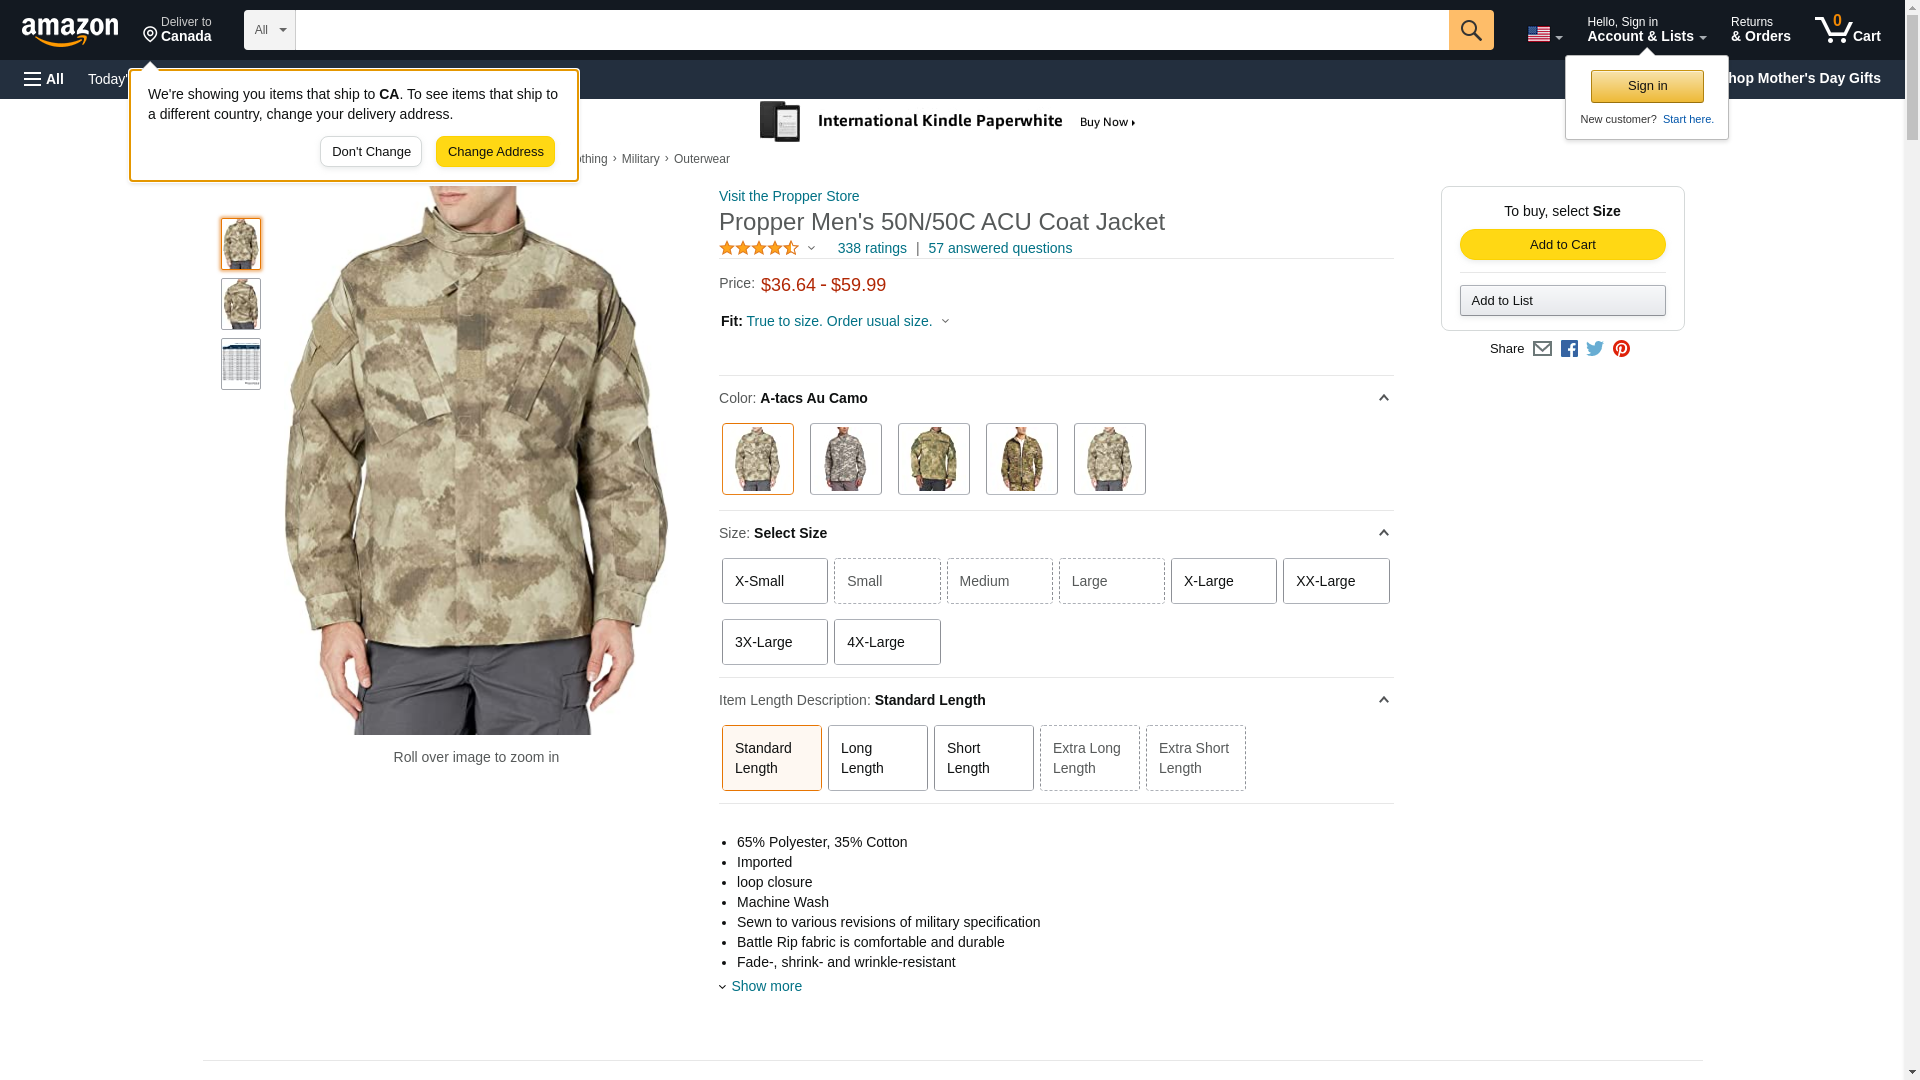This screenshot has width=1920, height=1080.
Task: Select 4X-Large size option
Action: [x=886, y=642]
